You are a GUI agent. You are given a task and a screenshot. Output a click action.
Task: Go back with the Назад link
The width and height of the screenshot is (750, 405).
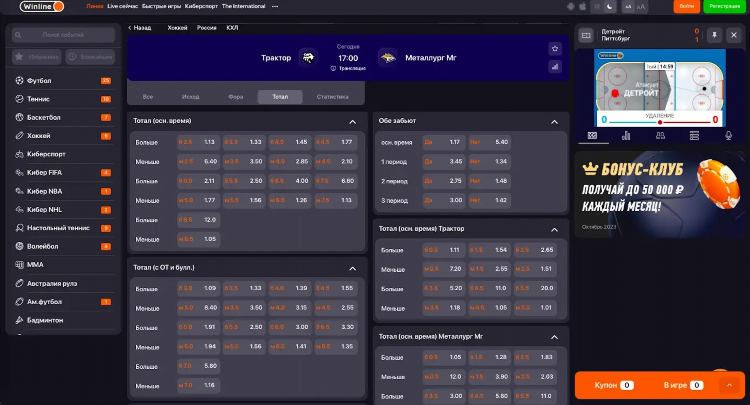tap(139, 28)
